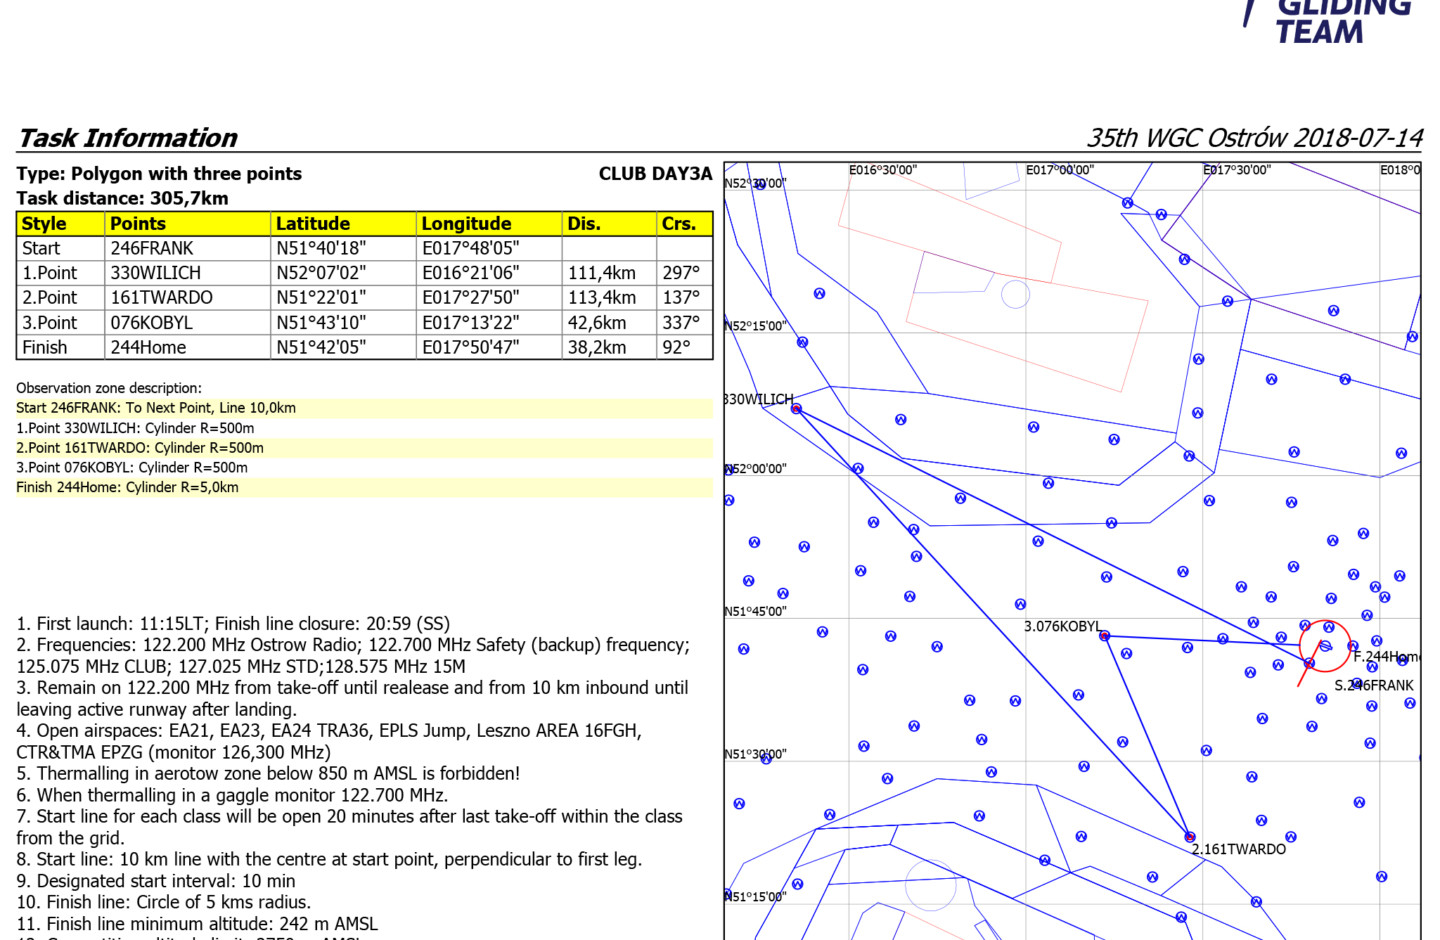The width and height of the screenshot is (1440, 940).
Task: Click the 2.161TWARDO turnpoint marker on map
Action: point(1189,837)
